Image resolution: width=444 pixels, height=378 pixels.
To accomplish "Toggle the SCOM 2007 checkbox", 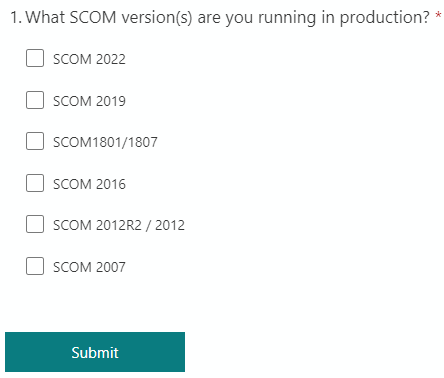I will [x=35, y=266].
